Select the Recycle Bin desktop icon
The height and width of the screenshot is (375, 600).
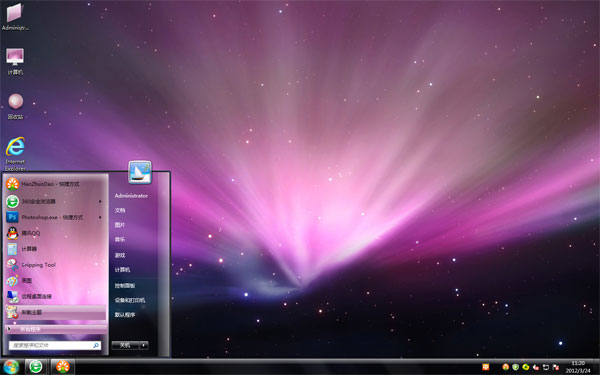[x=15, y=106]
